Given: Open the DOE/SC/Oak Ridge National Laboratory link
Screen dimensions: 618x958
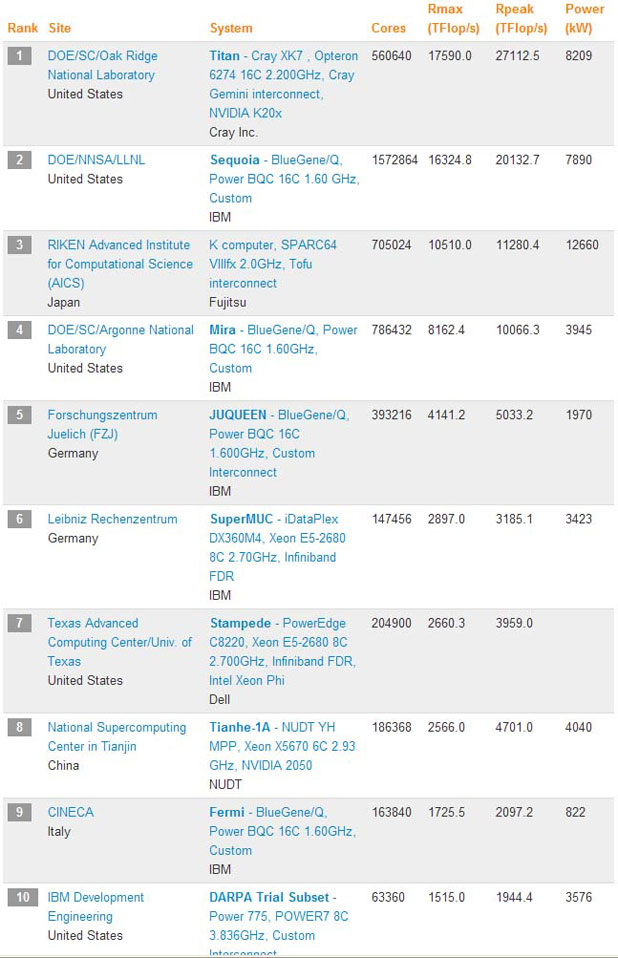Looking at the screenshot, I should (x=102, y=65).
